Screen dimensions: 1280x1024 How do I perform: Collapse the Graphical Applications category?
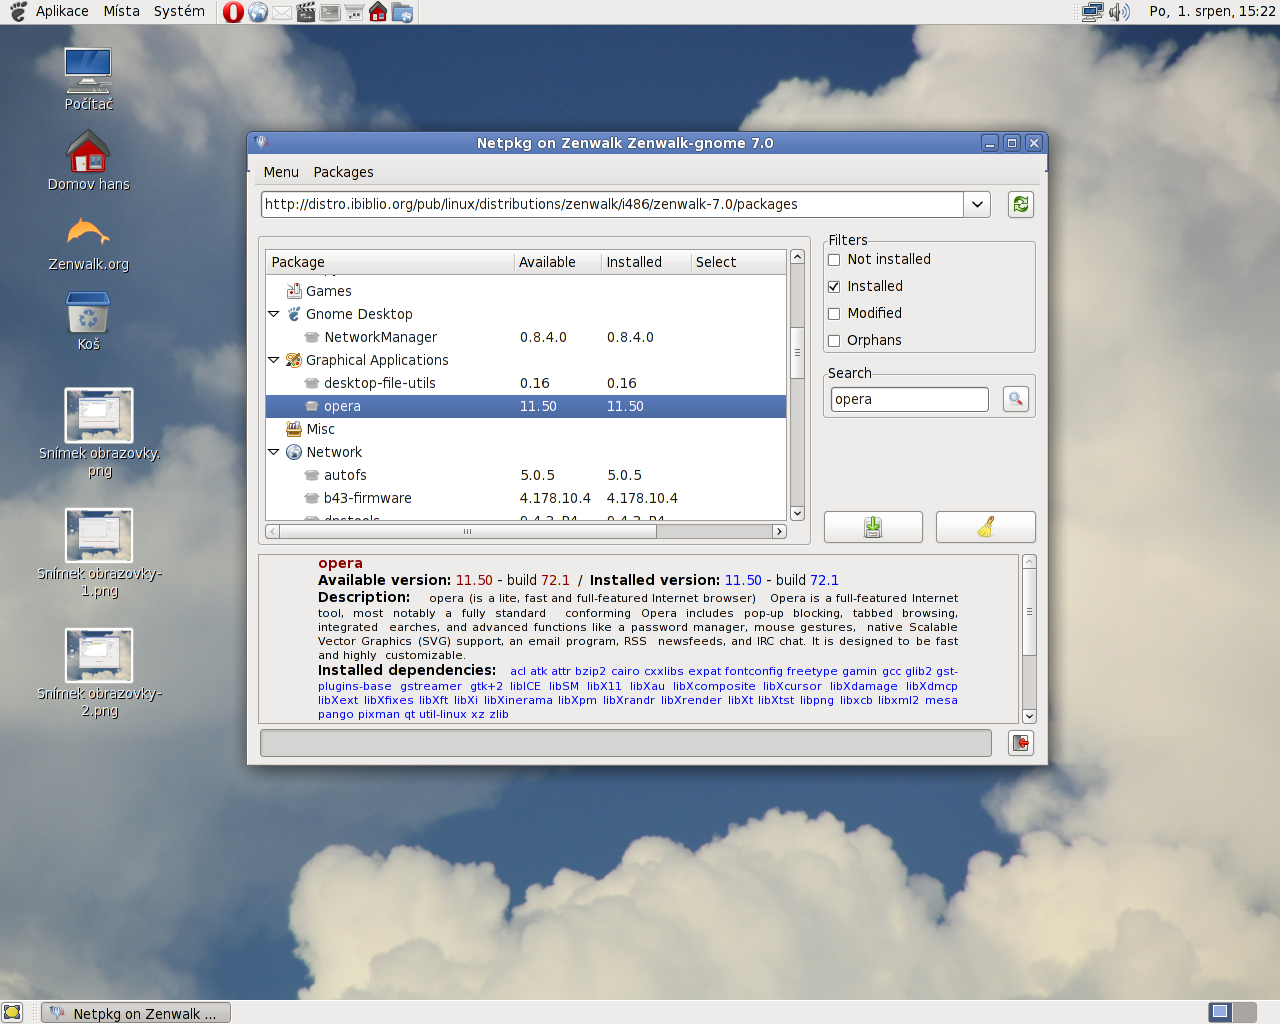(x=274, y=360)
